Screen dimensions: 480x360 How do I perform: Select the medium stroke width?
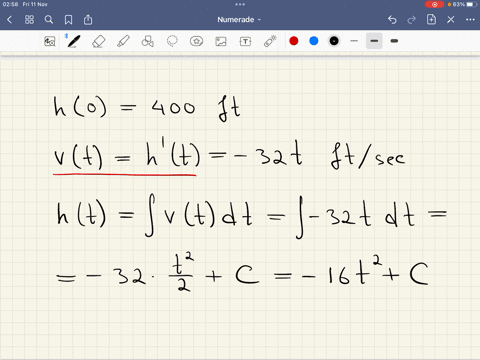pos(374,41)
